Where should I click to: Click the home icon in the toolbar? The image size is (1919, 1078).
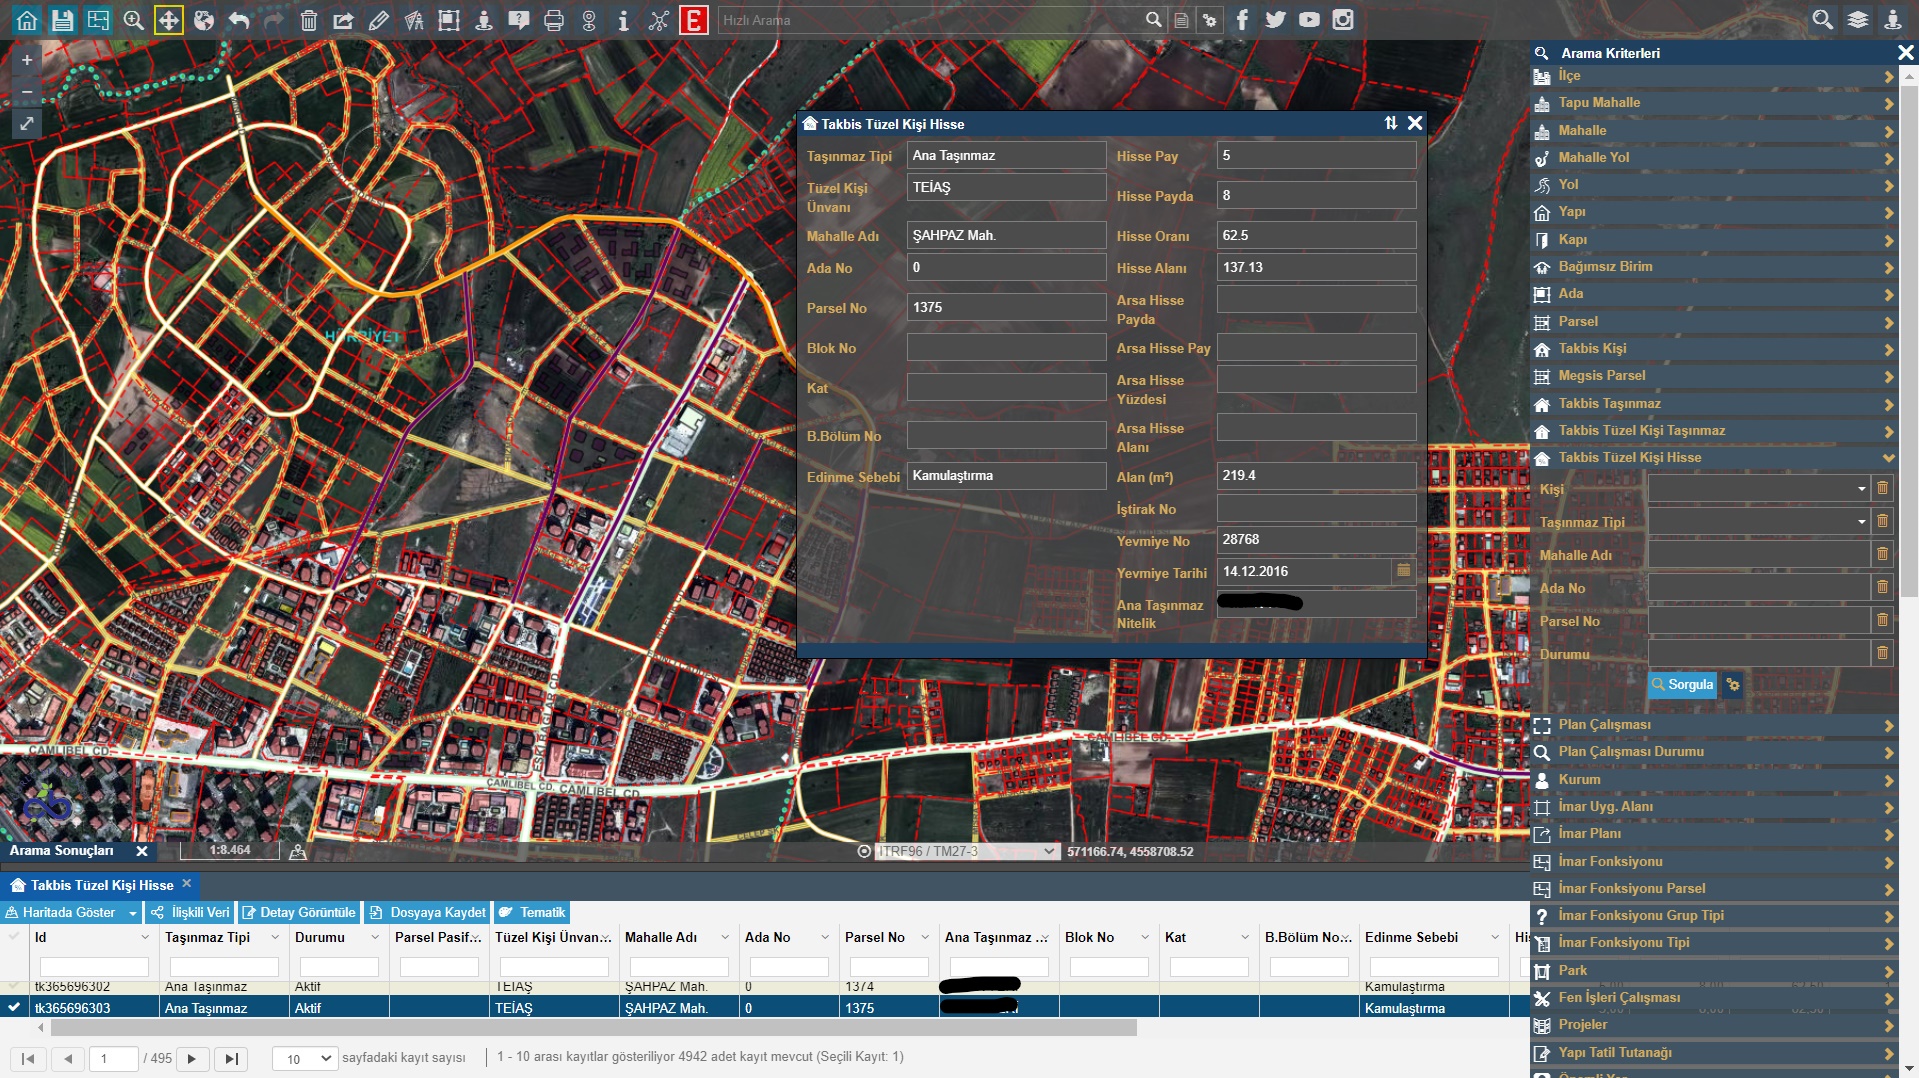(27, 20)
